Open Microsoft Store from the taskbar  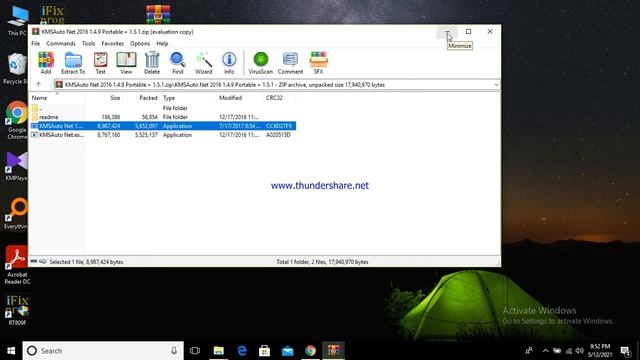pos(264,351)
